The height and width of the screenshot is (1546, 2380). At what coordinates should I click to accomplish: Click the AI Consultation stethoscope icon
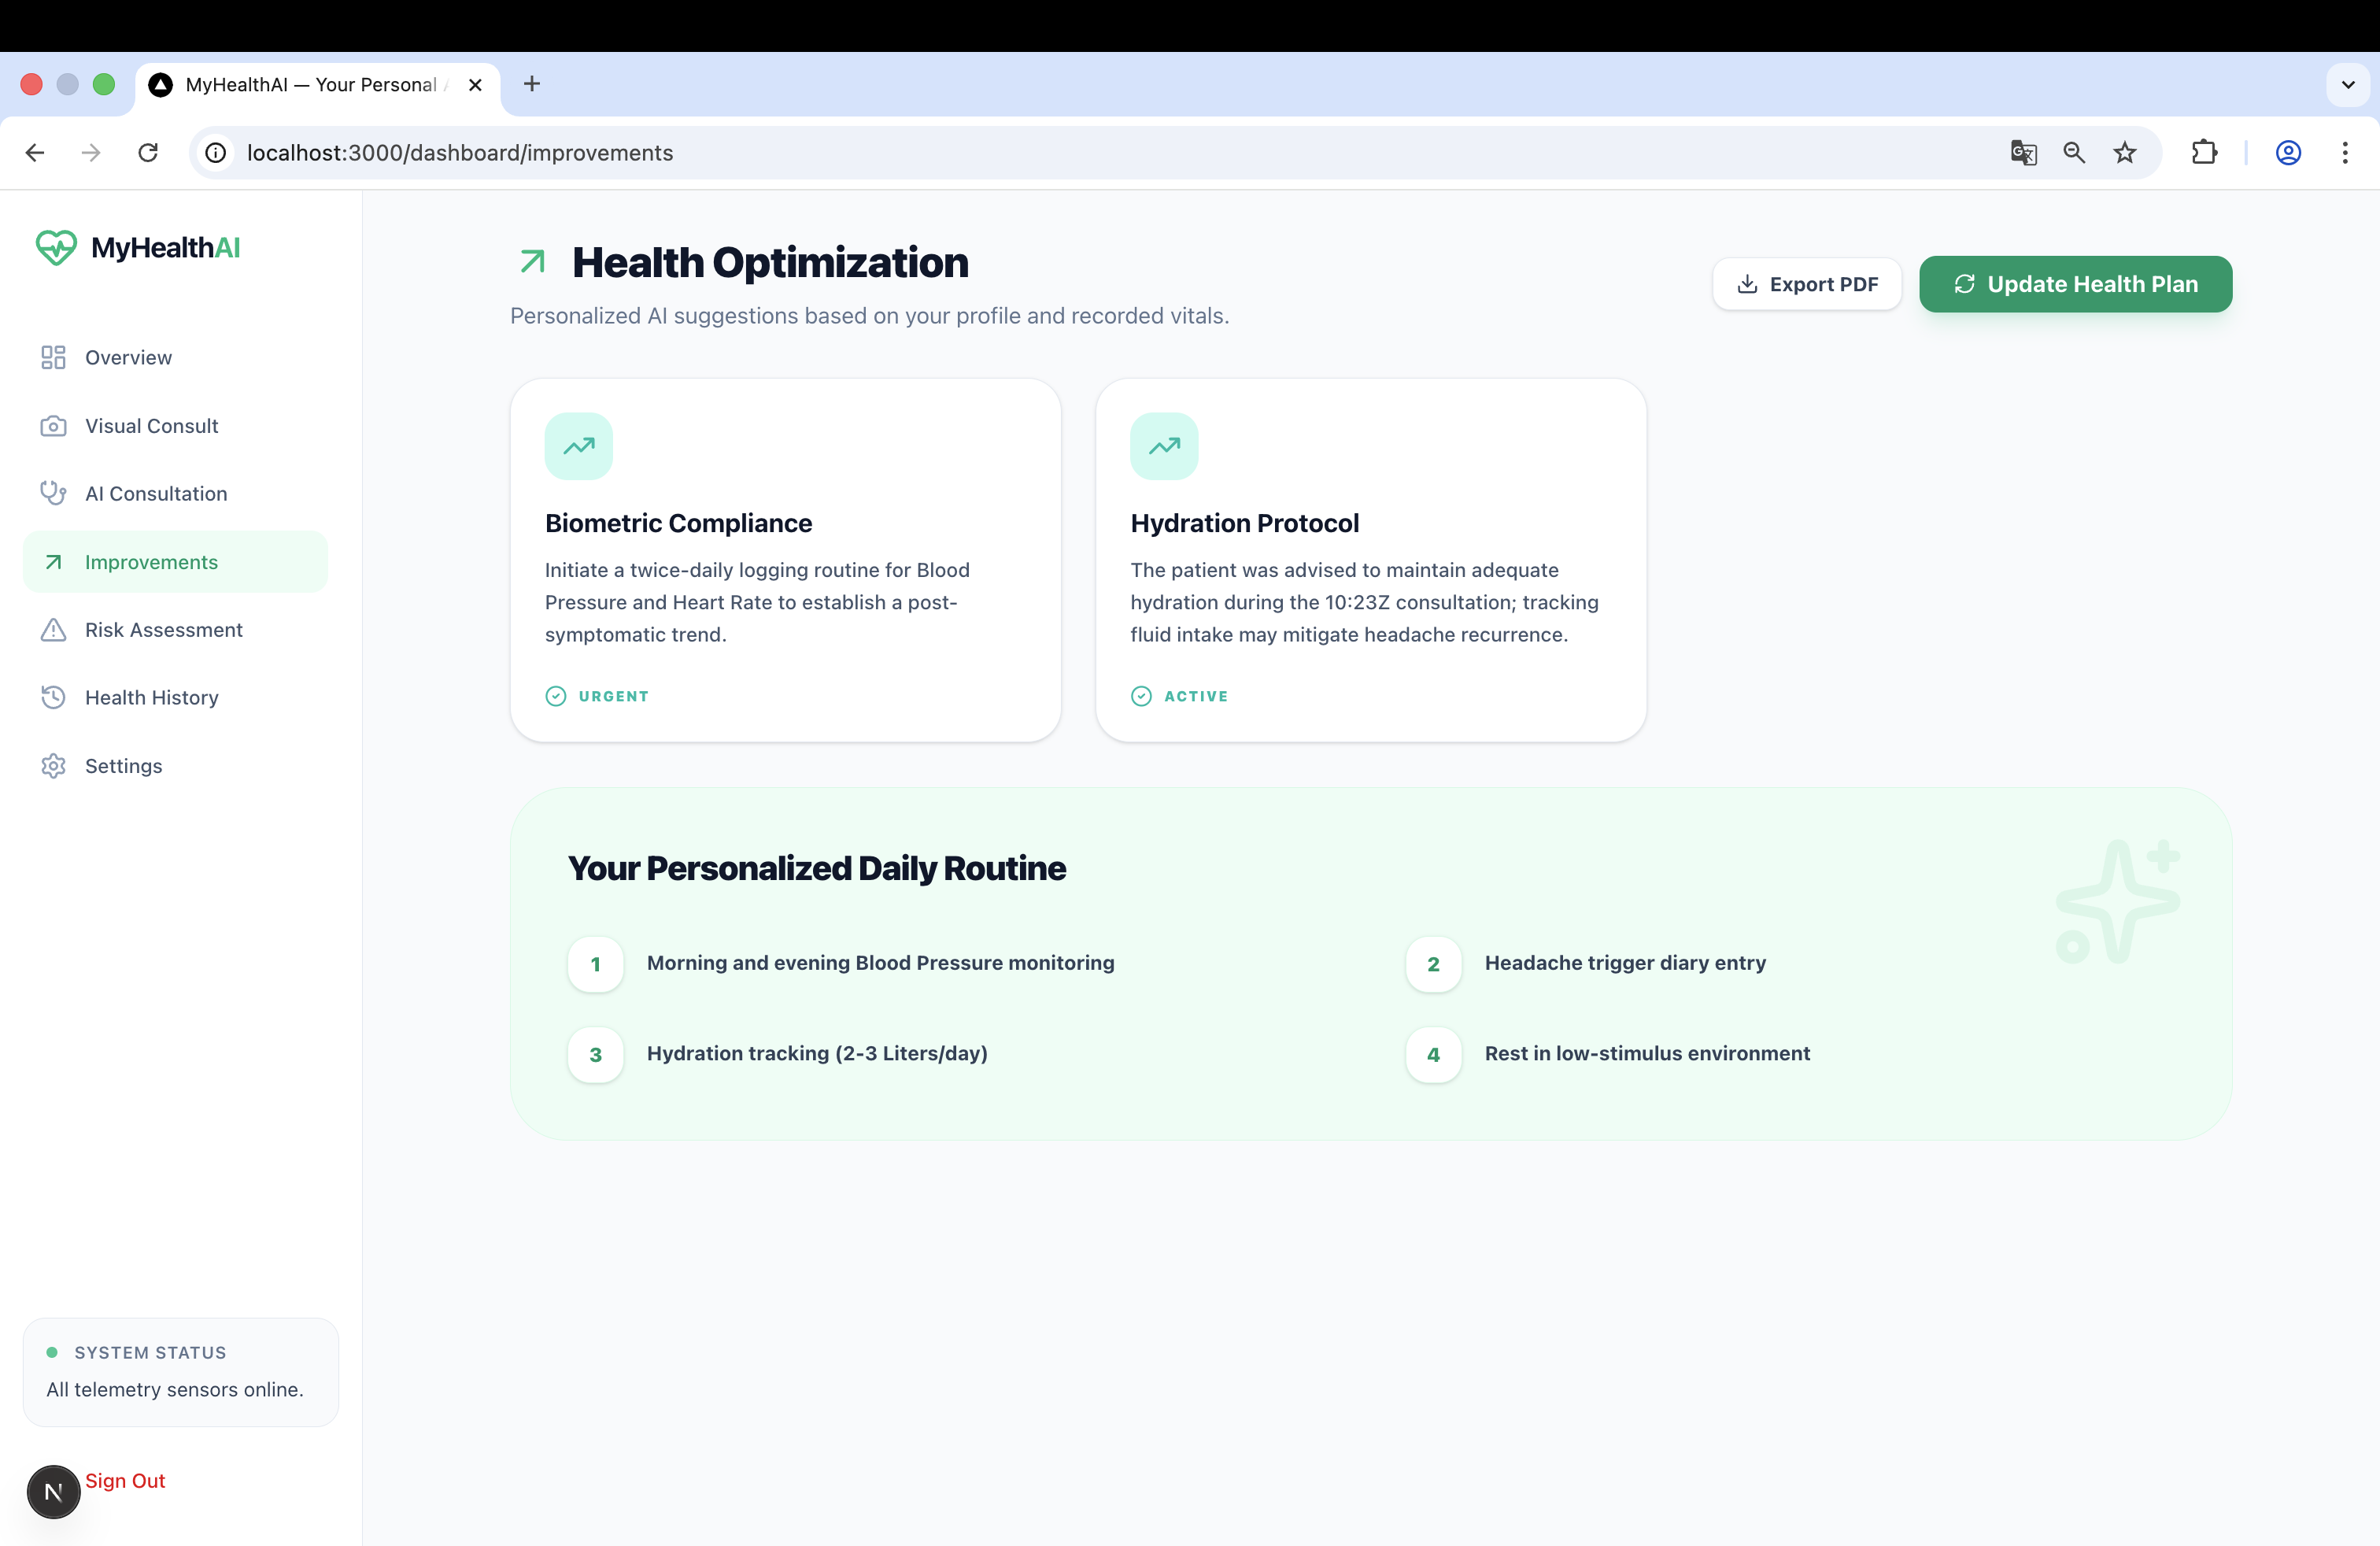coord(53,493)
